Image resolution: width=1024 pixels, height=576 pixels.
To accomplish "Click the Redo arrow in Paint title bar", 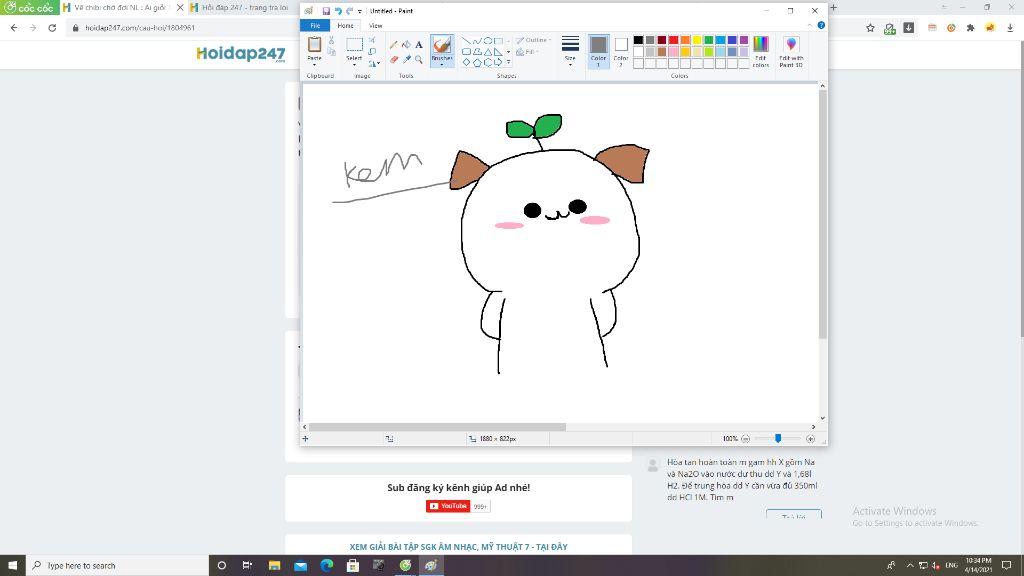I will pos(349,10).
